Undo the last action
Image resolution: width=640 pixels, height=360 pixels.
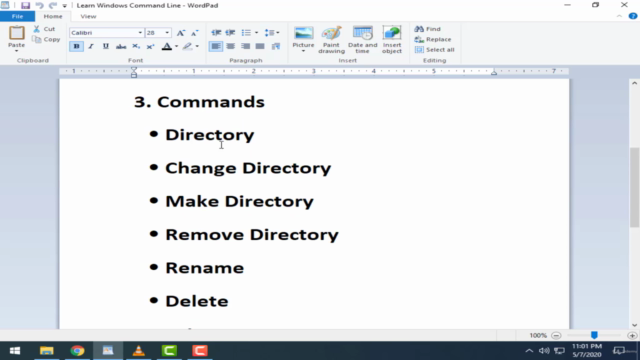tap(39, 5)
